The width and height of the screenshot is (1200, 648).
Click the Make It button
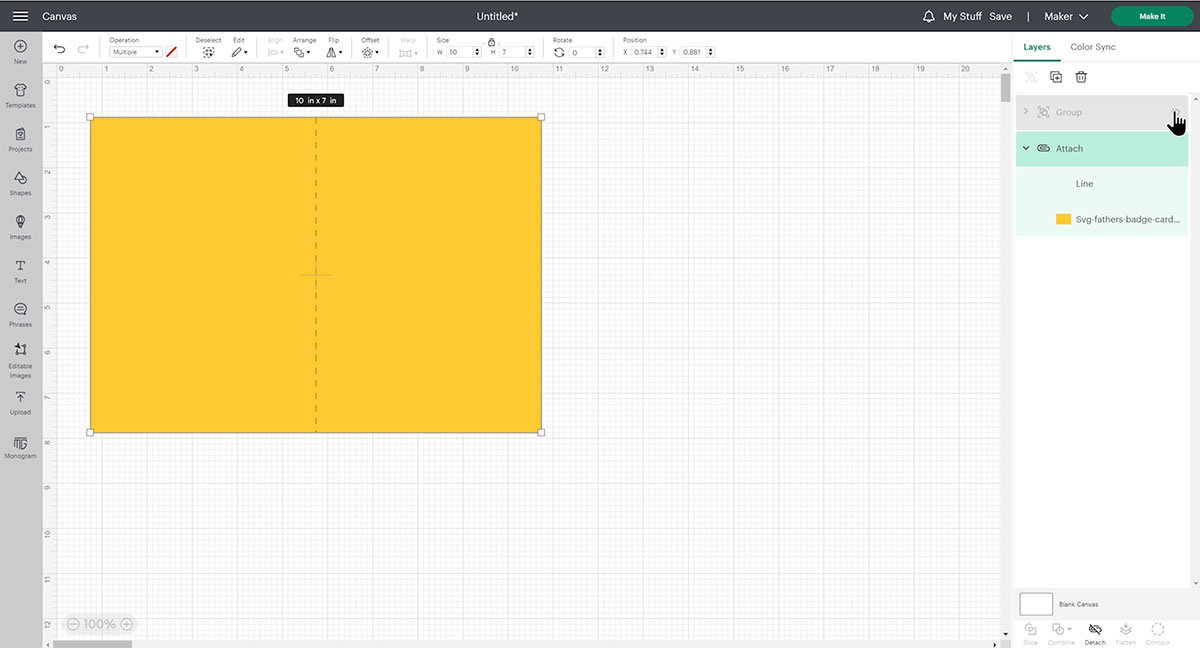pyautogui.click(x=1151, y=16)
